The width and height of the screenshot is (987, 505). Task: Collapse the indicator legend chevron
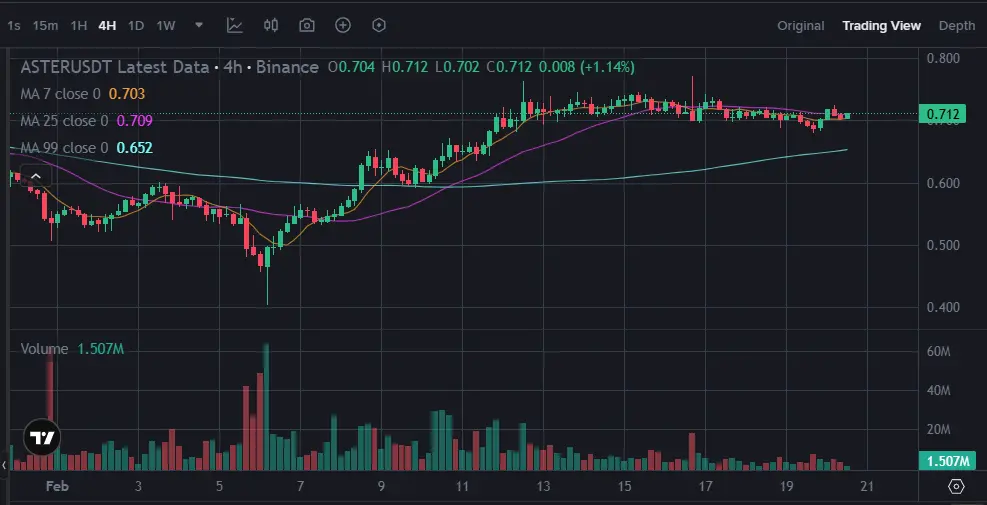point(35,176)
